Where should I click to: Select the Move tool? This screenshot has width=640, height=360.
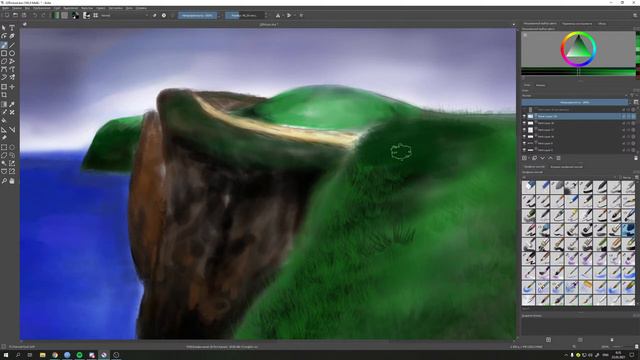(12, 87)
